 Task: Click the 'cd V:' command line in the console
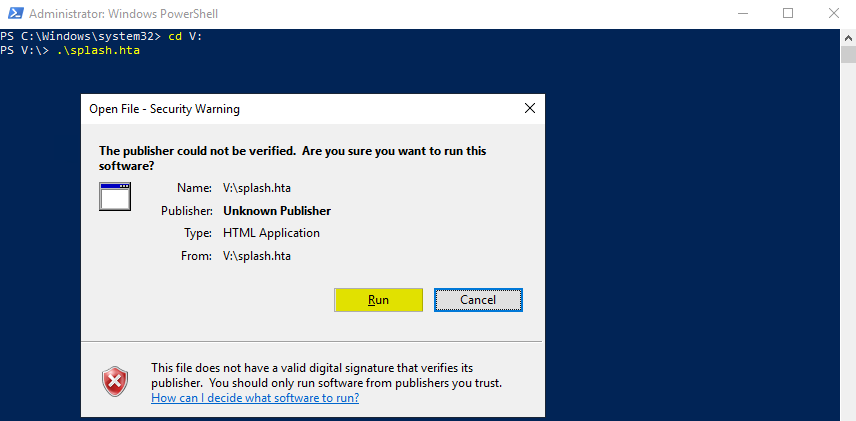[187, 36]
